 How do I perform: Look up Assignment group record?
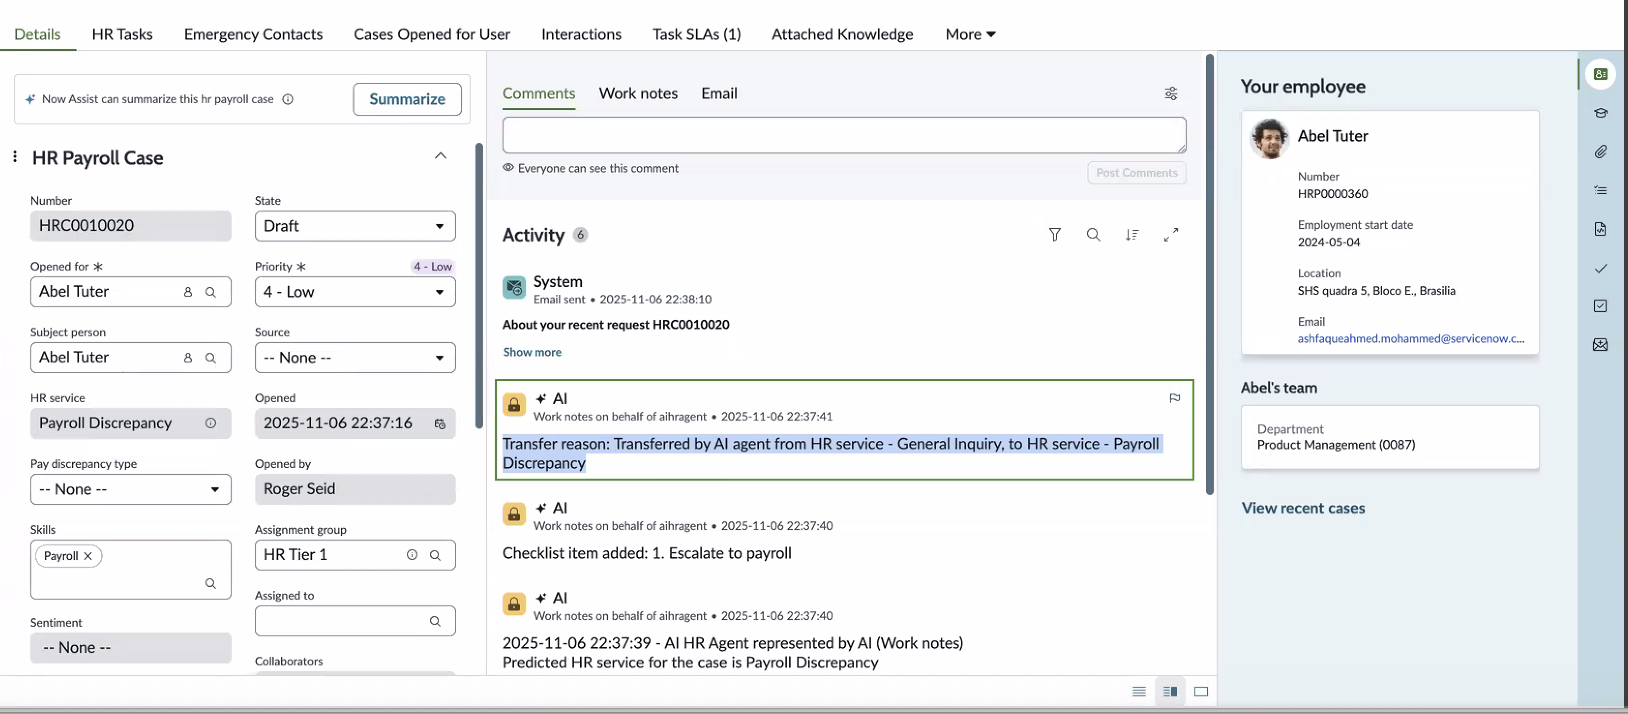[436, 555]
